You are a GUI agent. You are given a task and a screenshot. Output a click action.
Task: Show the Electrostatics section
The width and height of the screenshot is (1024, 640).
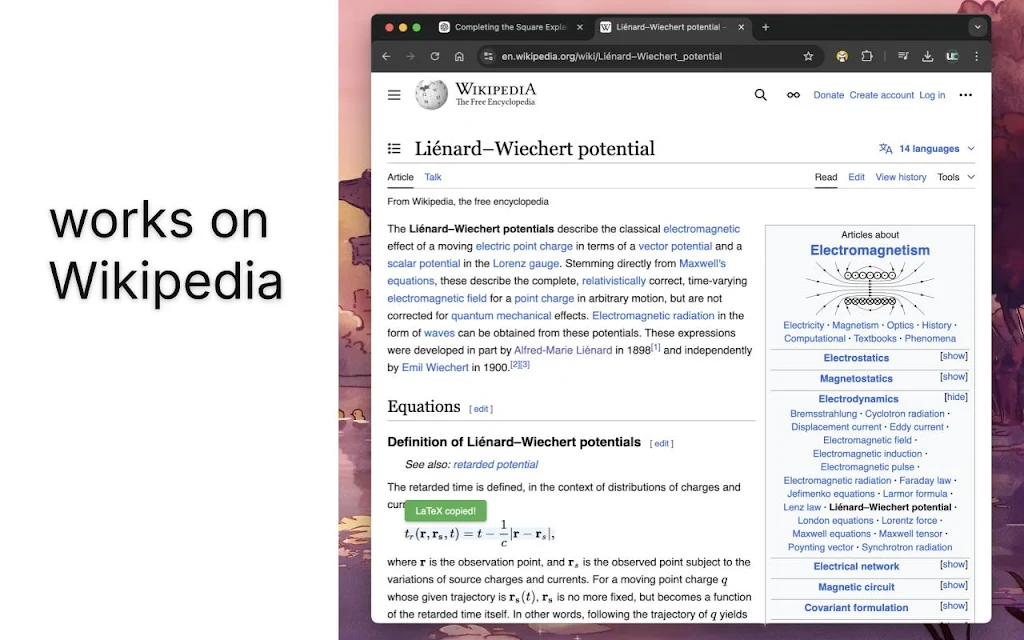coord(953,356)
